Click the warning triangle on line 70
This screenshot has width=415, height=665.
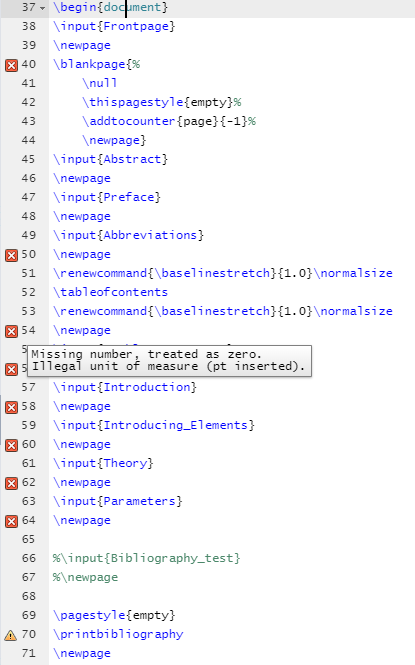pos(11,635)
